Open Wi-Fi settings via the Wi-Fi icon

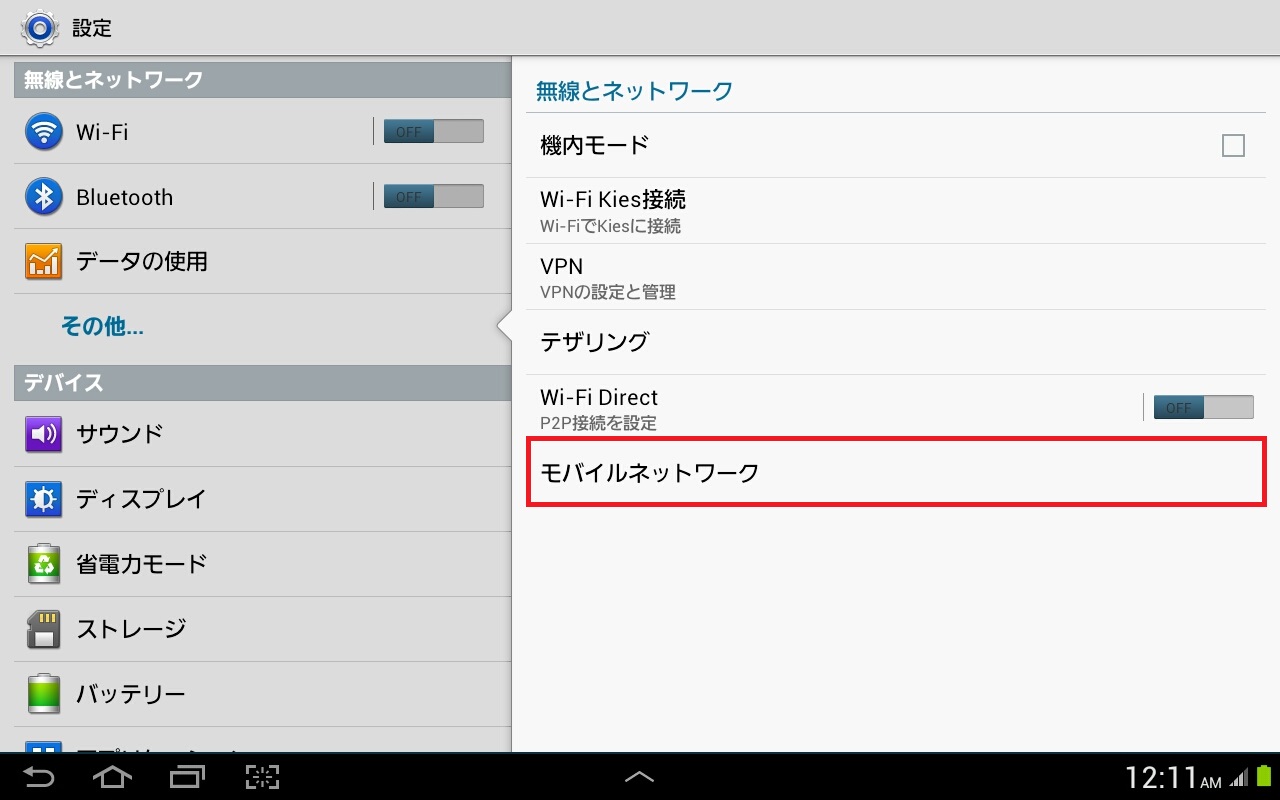[x=41, y=131]
